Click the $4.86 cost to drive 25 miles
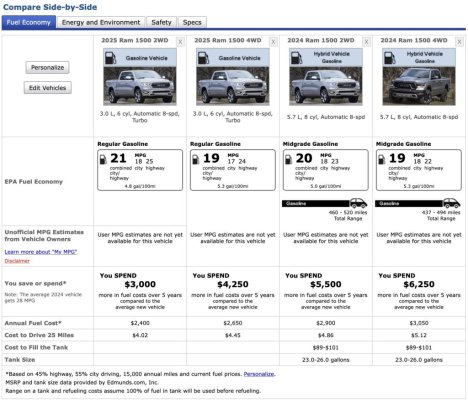This screenshot has height=400, width=468. pyautogui.click(x=326, y=335)
